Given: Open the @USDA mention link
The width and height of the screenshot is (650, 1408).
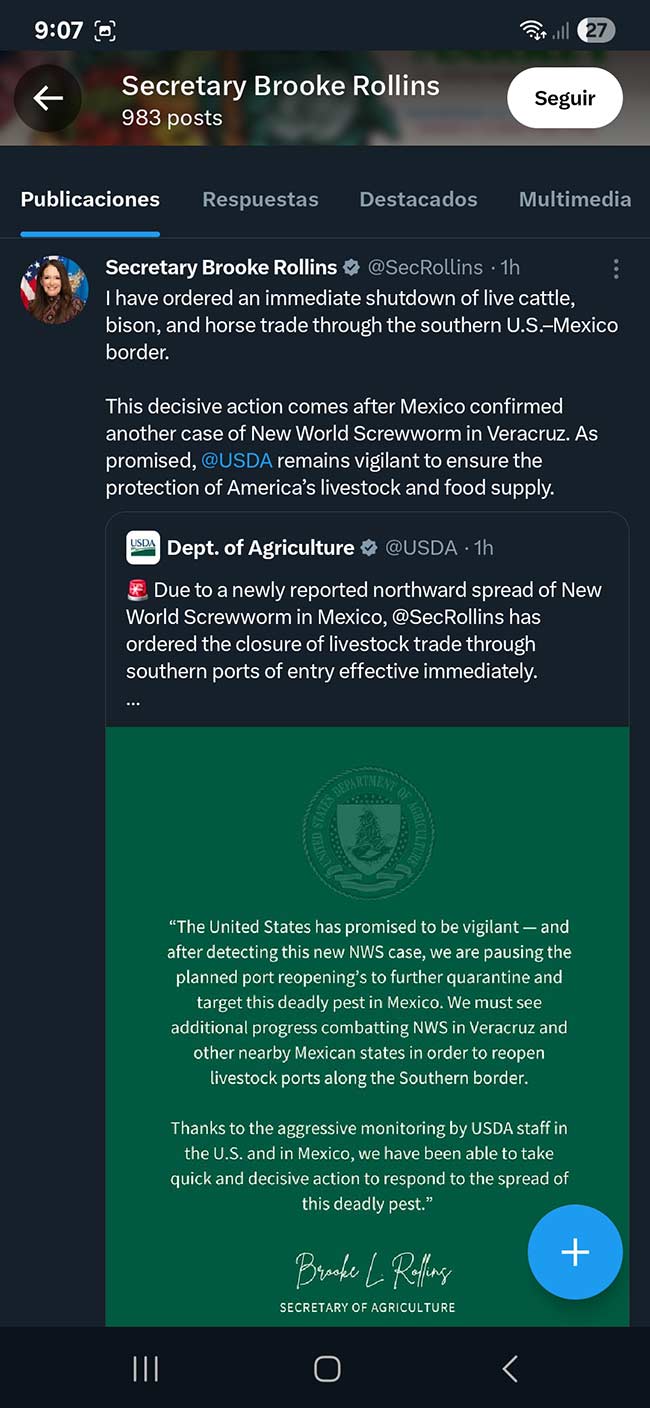Looking at the screenshot, I should pos(237,461).
